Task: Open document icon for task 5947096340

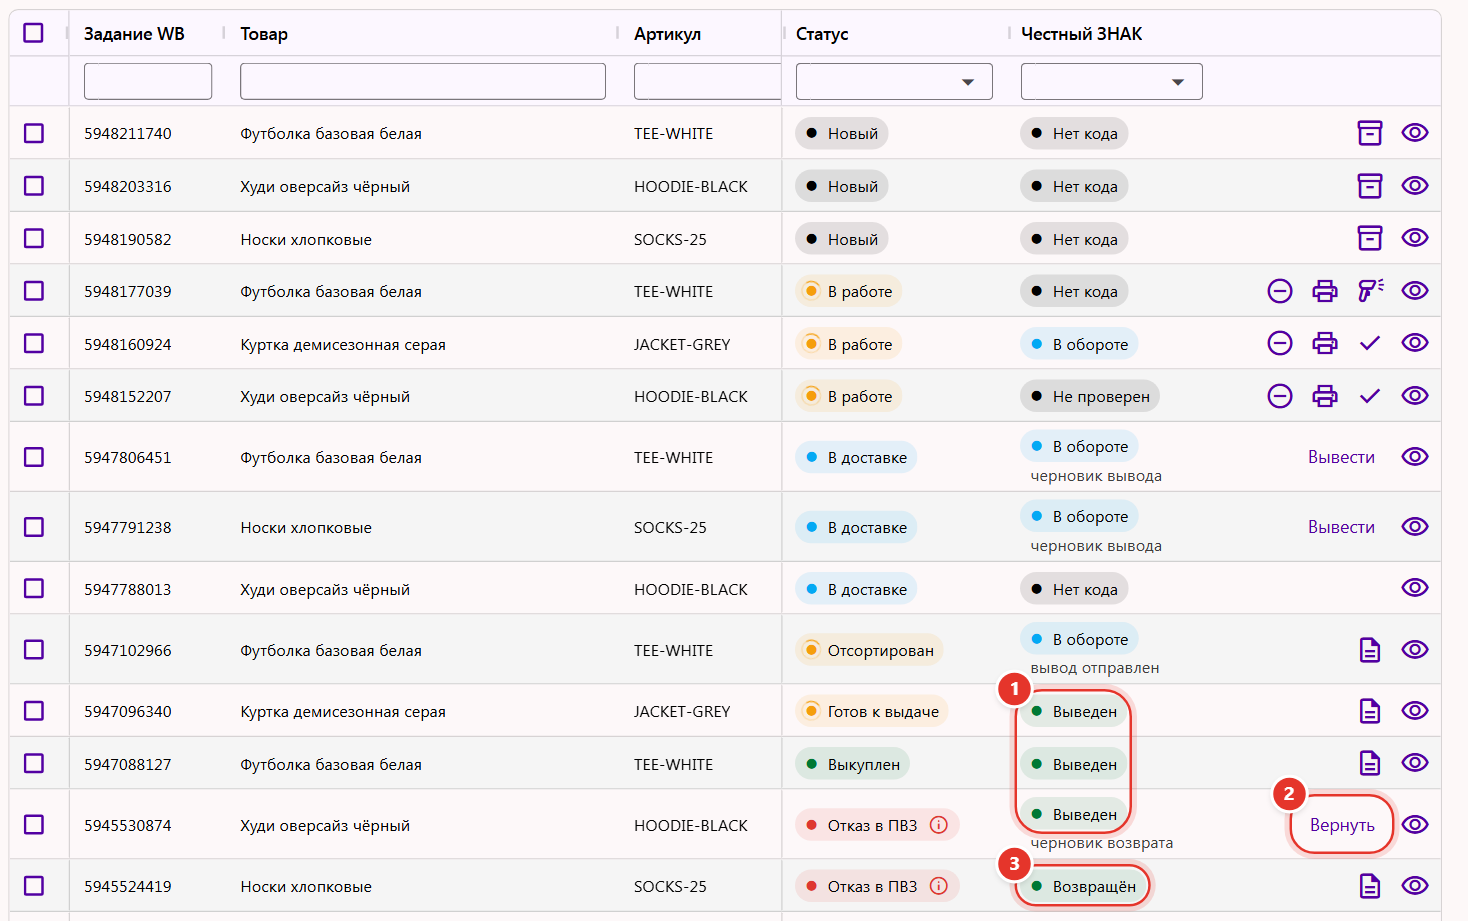Action: (x=1370, y=711)
